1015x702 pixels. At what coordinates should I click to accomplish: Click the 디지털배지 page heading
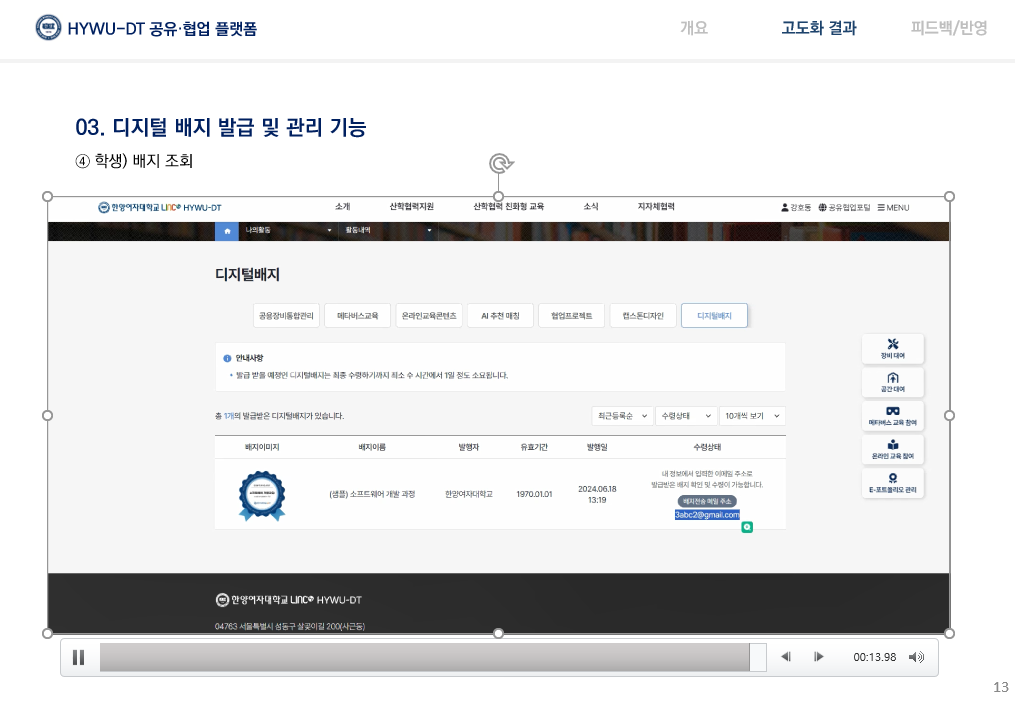coord(247,275)
